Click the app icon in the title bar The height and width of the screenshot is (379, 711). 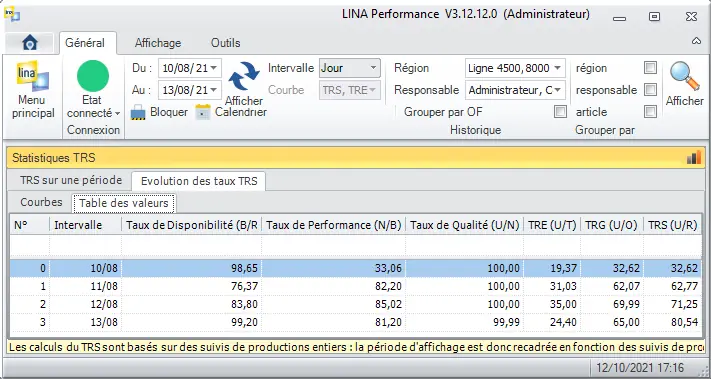[12, 14]
